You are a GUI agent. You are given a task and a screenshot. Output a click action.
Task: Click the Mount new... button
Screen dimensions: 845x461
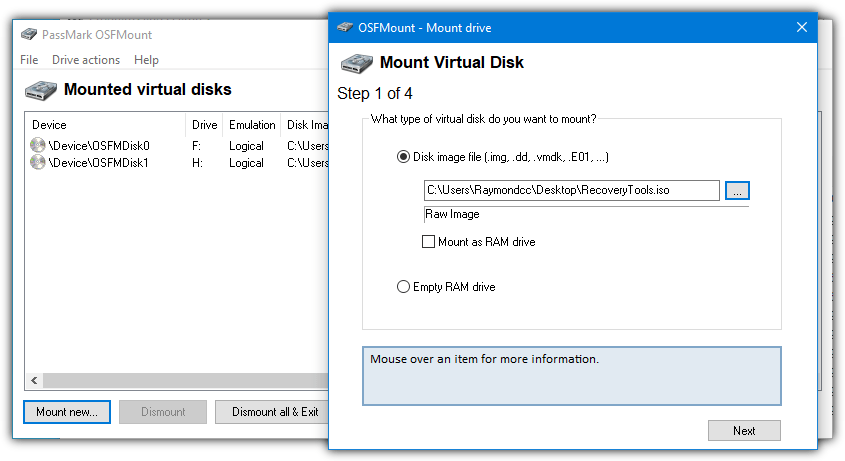67,412
